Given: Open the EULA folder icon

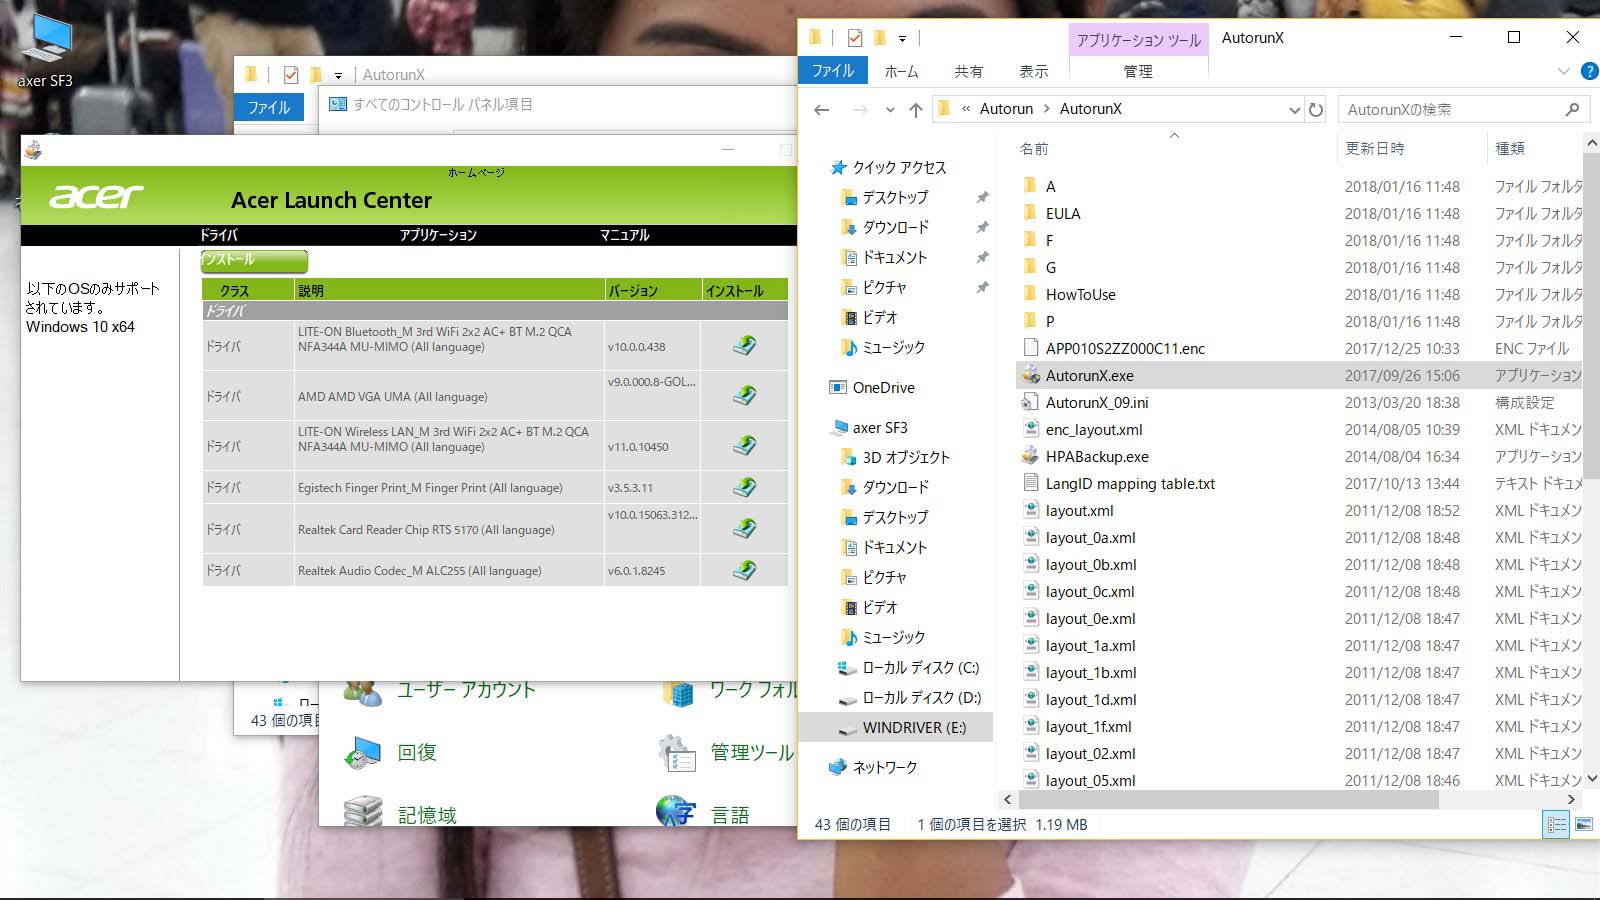Looking at the screenshot, I should click(1030, 213).
